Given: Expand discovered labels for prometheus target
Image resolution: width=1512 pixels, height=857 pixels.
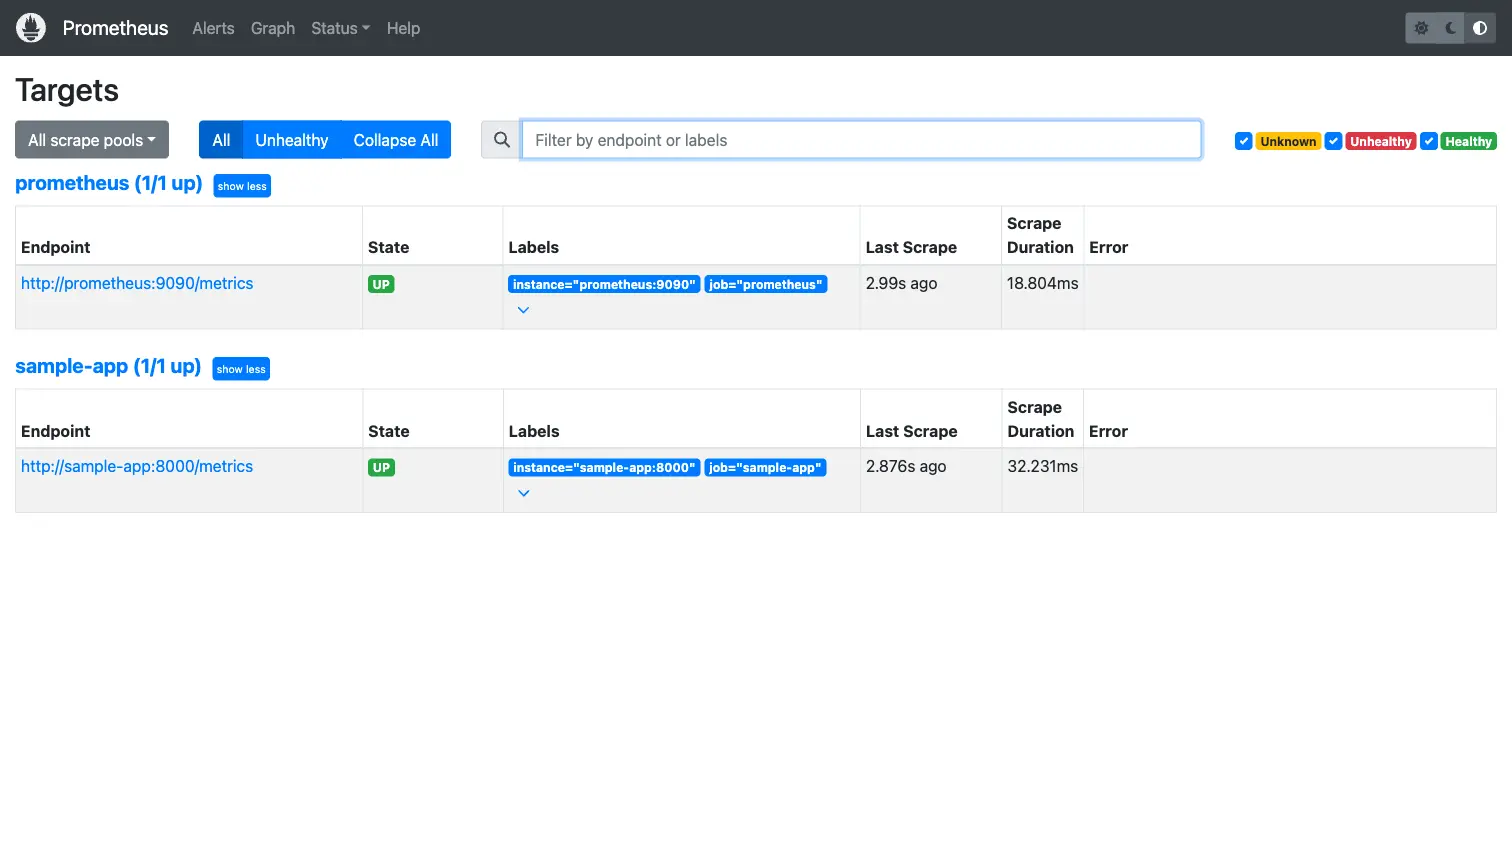Looking at the screenshot, I should (x=523, y=310).
